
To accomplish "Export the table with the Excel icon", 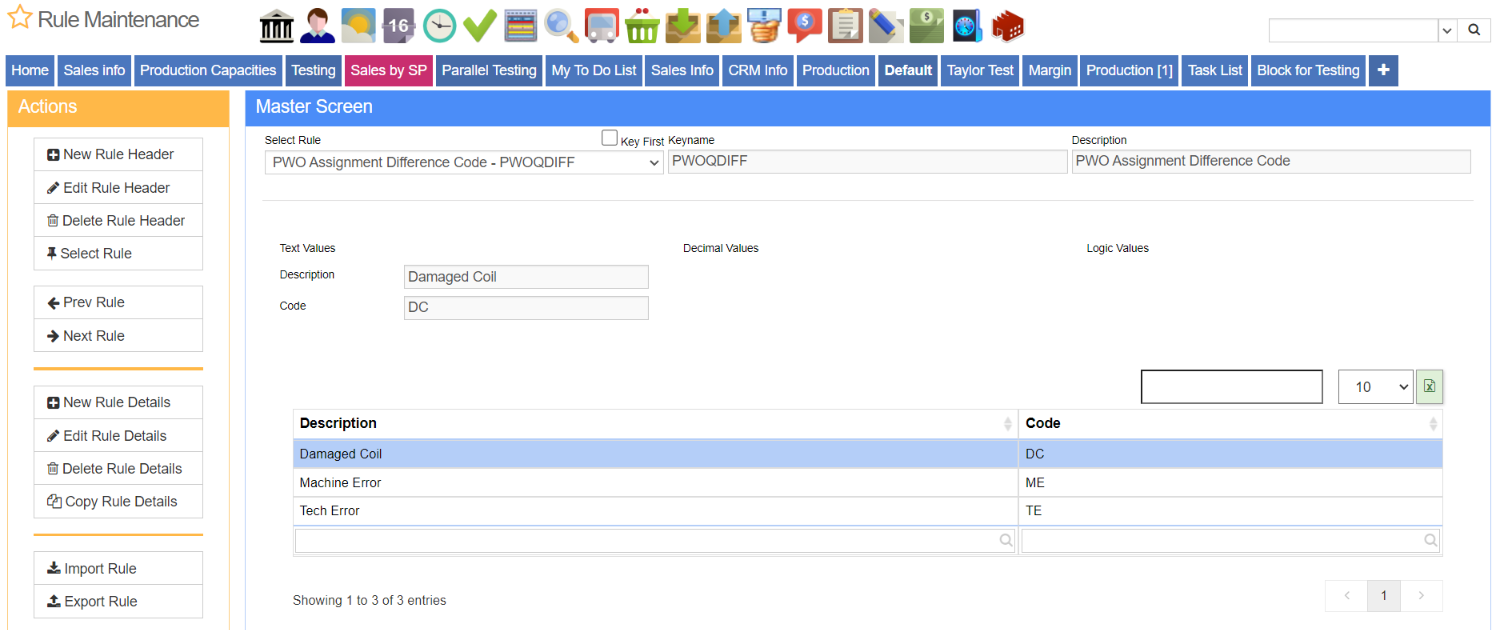I will (x=1429, y=386).
